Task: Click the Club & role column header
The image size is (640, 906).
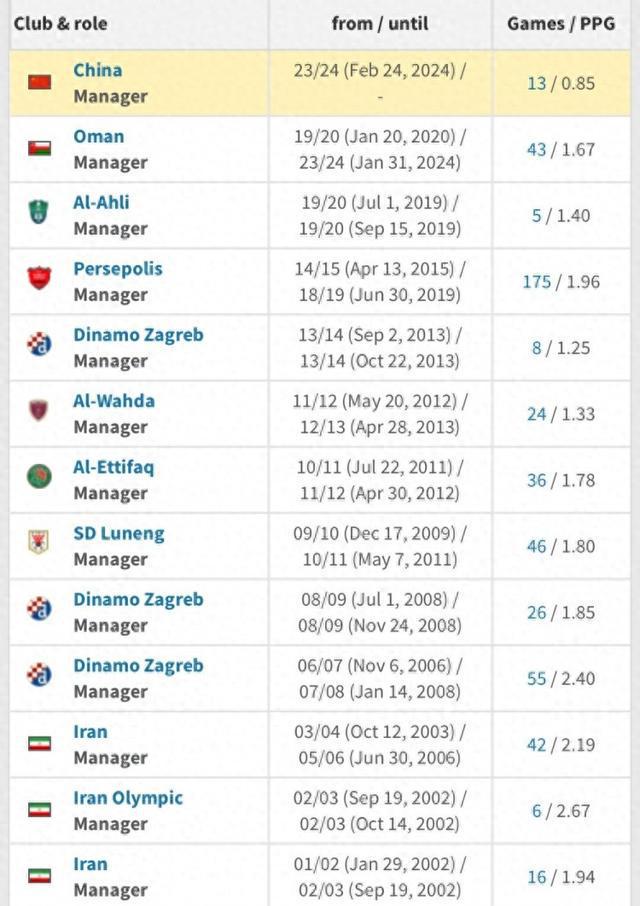Action: [x=61, y=23]
